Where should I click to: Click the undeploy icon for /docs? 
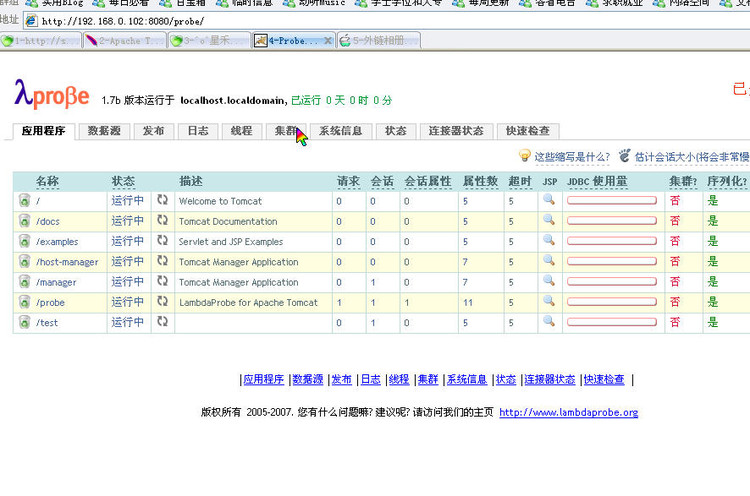(x=24, y=221)
